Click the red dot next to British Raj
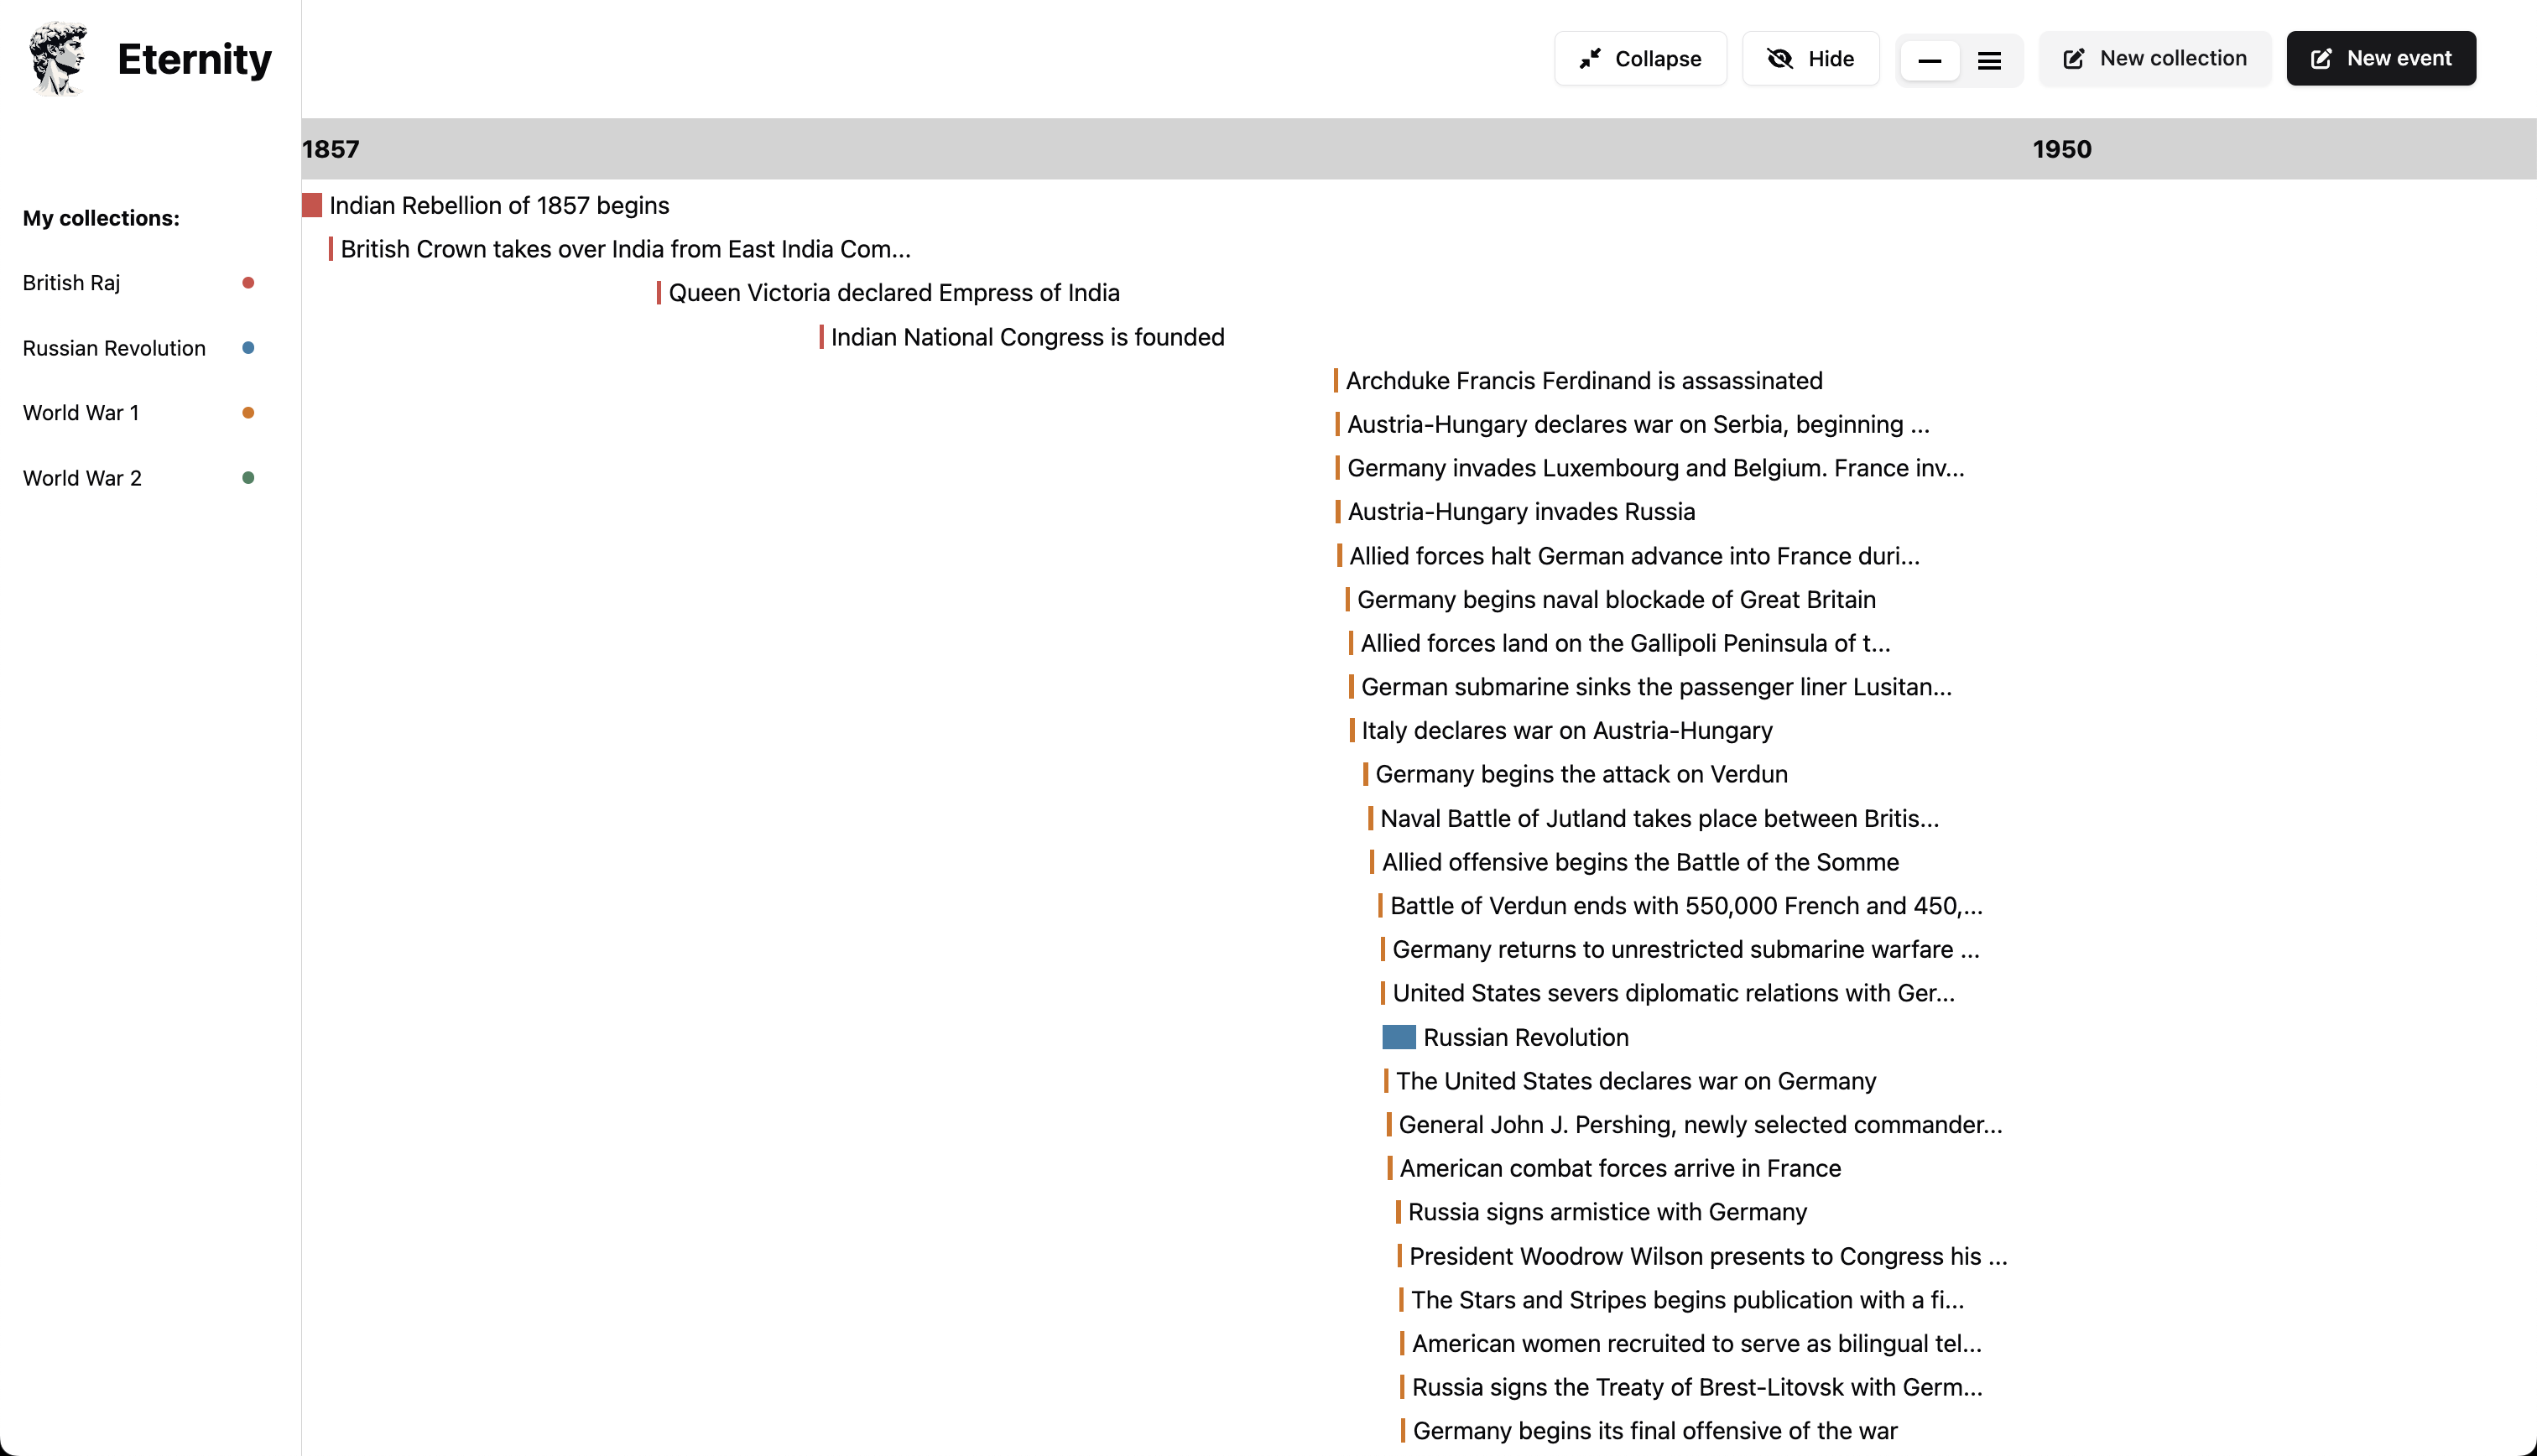Image resolution: width=2537 pixels, height=1456 pixels. [248, 283]
